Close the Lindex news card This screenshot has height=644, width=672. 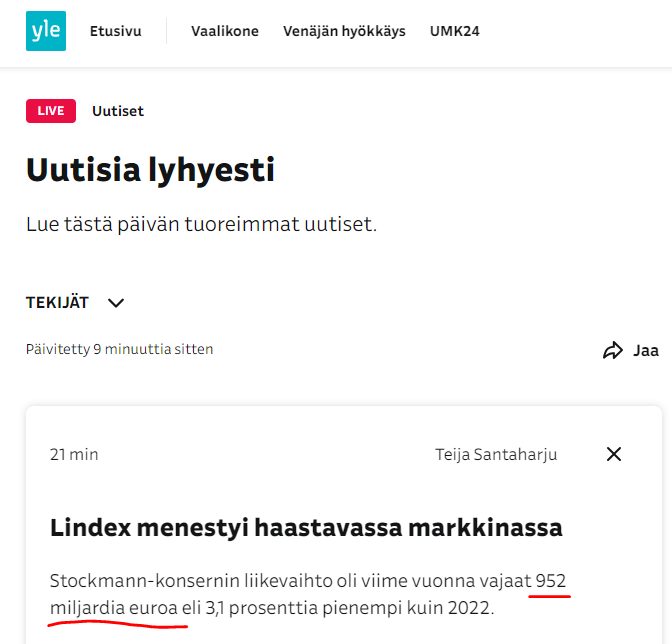pyautogui.click(x=614, y=454)
